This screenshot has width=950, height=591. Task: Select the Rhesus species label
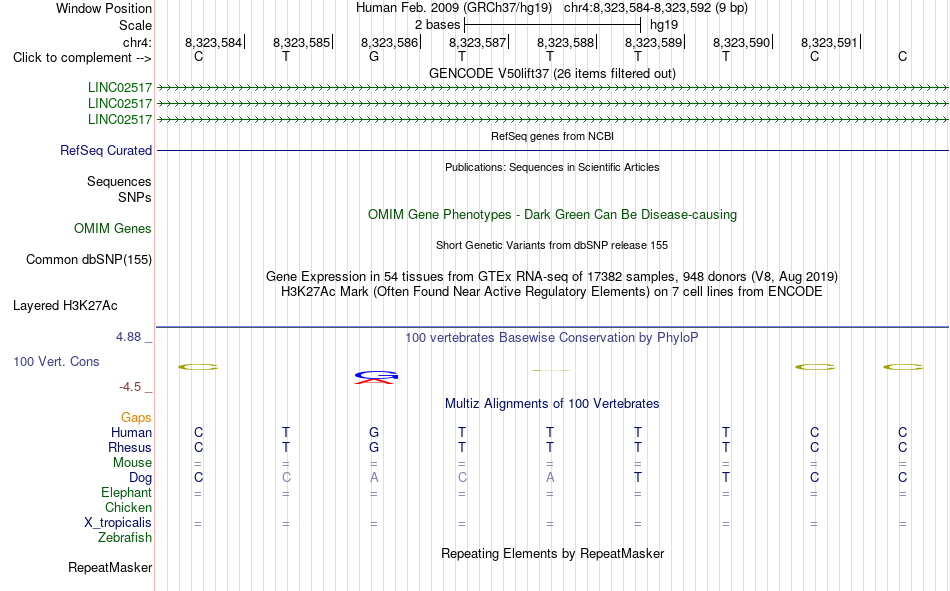[x=130, y=447]
